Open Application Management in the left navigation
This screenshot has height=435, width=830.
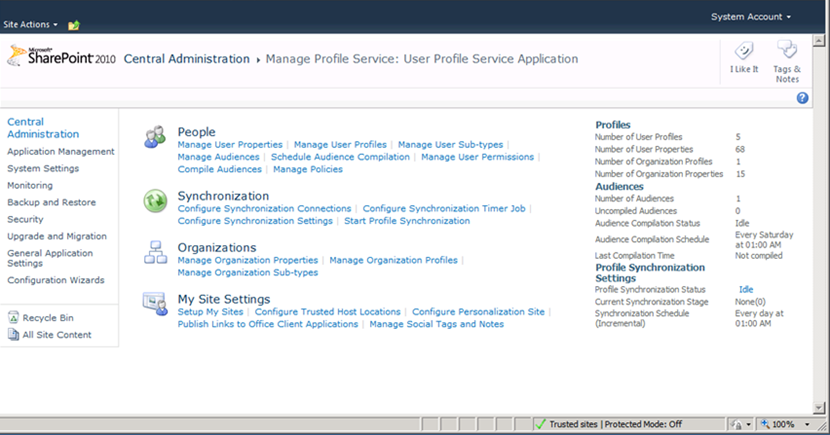click(61, 151)
